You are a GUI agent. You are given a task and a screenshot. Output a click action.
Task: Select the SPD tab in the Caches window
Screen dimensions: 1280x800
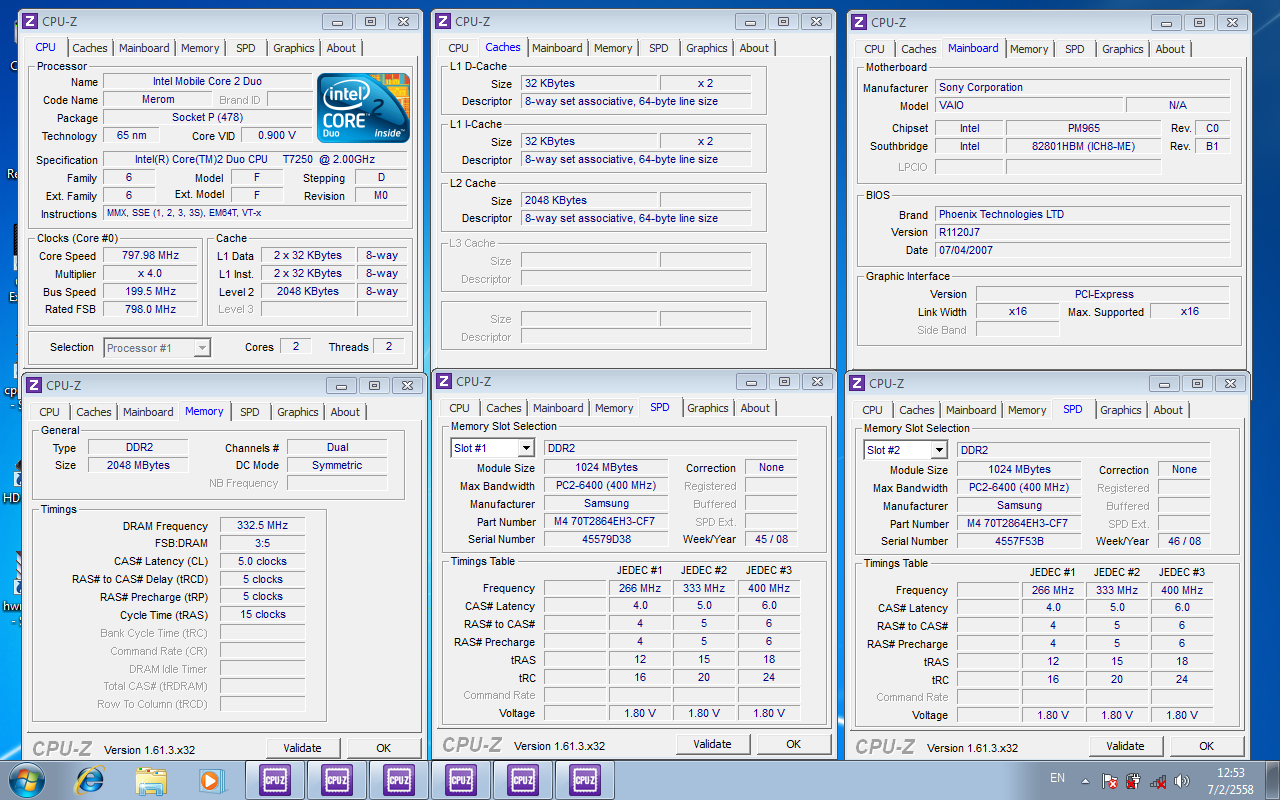(x=659, y=48)
